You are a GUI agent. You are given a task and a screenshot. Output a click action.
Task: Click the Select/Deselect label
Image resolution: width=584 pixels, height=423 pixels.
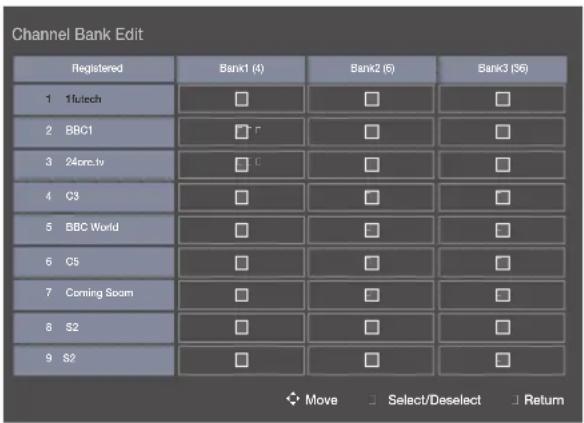434,400
